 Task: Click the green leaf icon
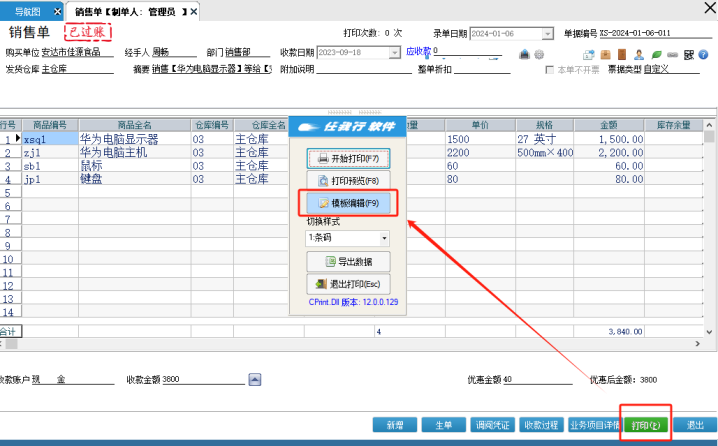point(656,55)
